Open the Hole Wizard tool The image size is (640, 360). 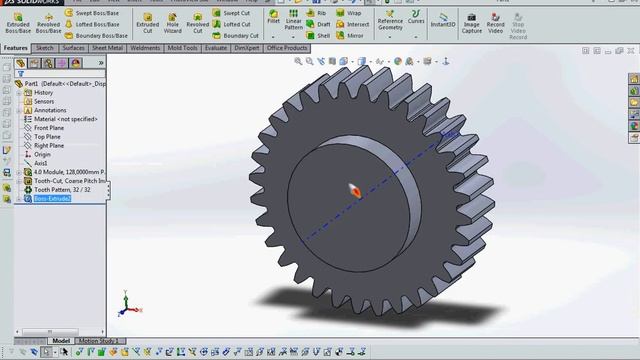173,22
